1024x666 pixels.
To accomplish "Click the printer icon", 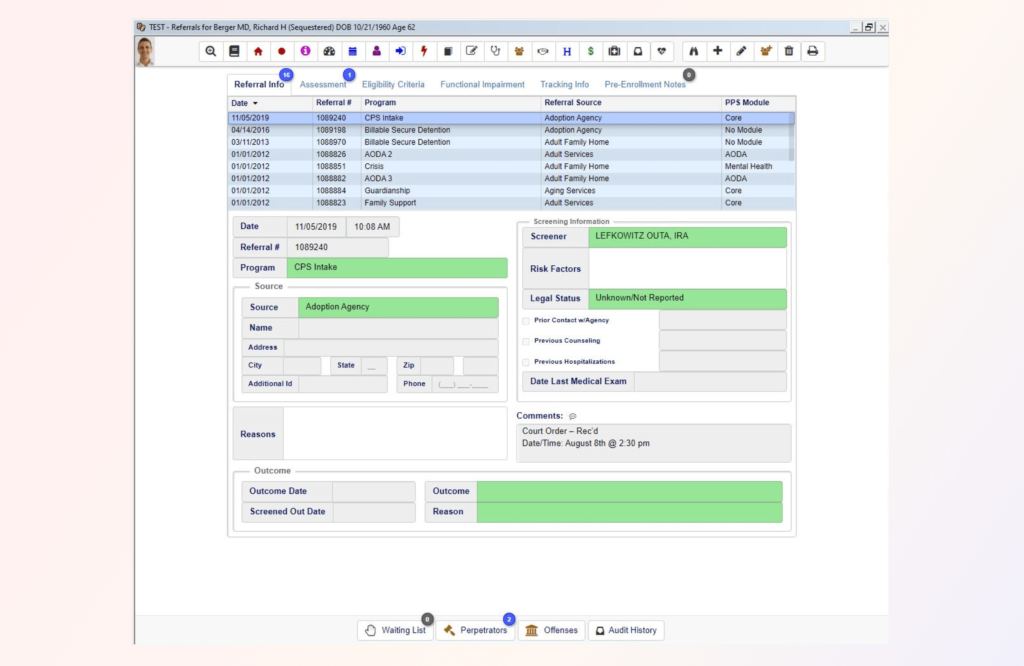I will [x=812, y=51].
